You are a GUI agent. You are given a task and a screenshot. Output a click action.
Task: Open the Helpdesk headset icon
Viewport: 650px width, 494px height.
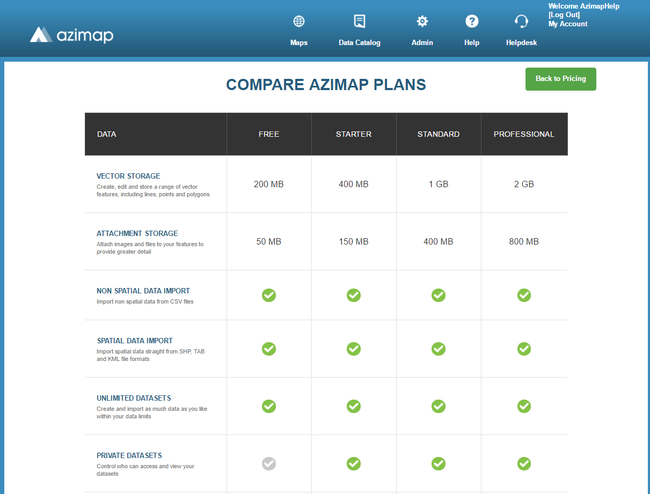521,21
